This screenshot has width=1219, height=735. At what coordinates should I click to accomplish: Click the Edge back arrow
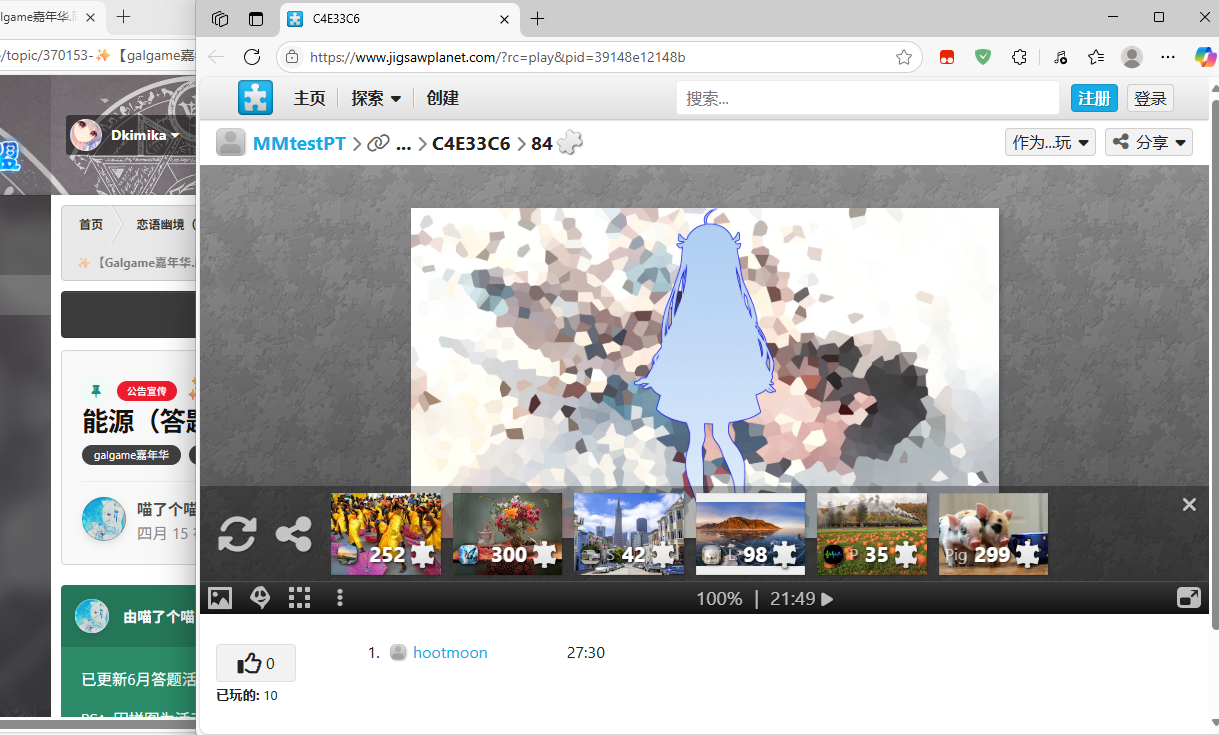(216, 57)
